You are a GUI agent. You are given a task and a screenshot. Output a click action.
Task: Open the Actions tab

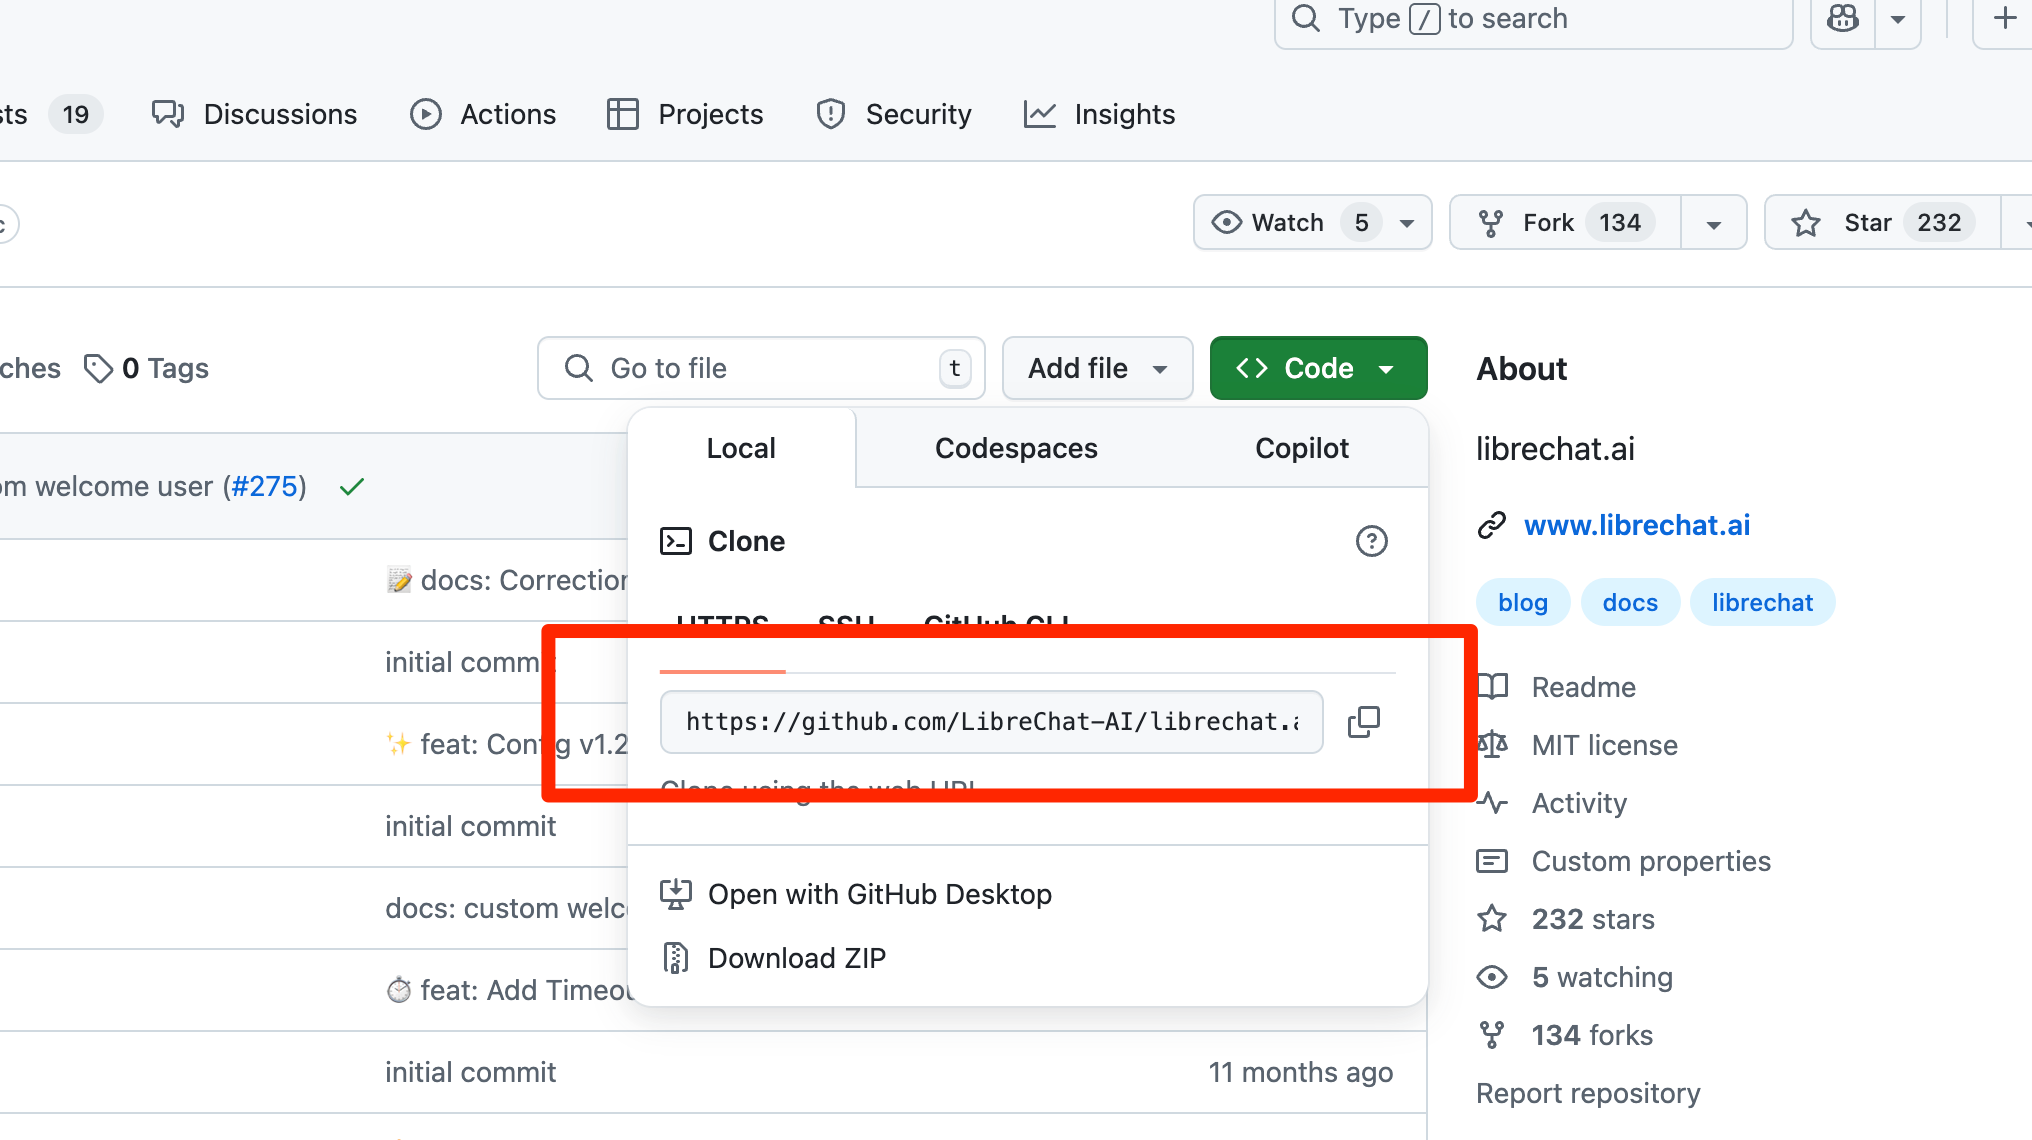483,114
